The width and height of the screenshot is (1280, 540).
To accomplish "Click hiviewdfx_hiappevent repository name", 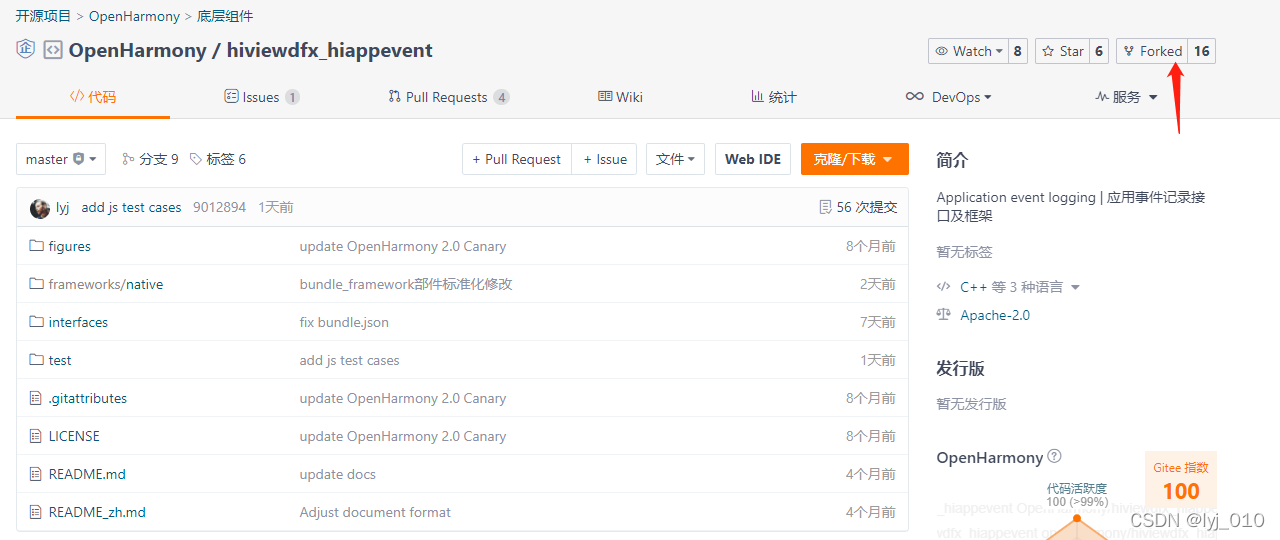I will (330, 50).
